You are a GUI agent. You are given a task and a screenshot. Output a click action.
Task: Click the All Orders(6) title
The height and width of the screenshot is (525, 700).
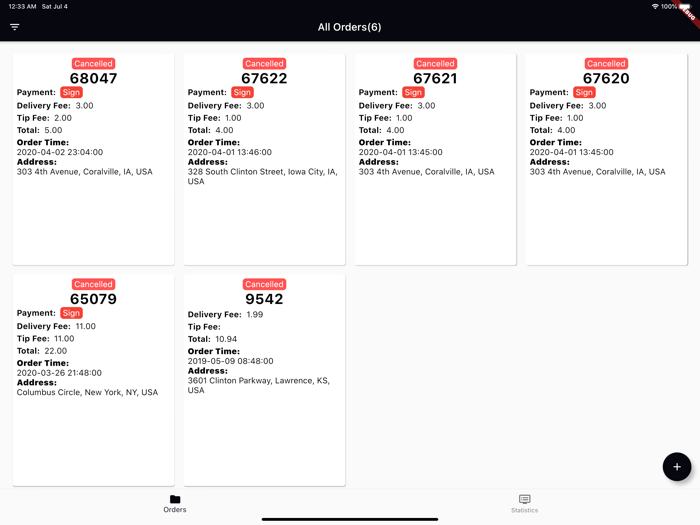click(x=350, y=27)
